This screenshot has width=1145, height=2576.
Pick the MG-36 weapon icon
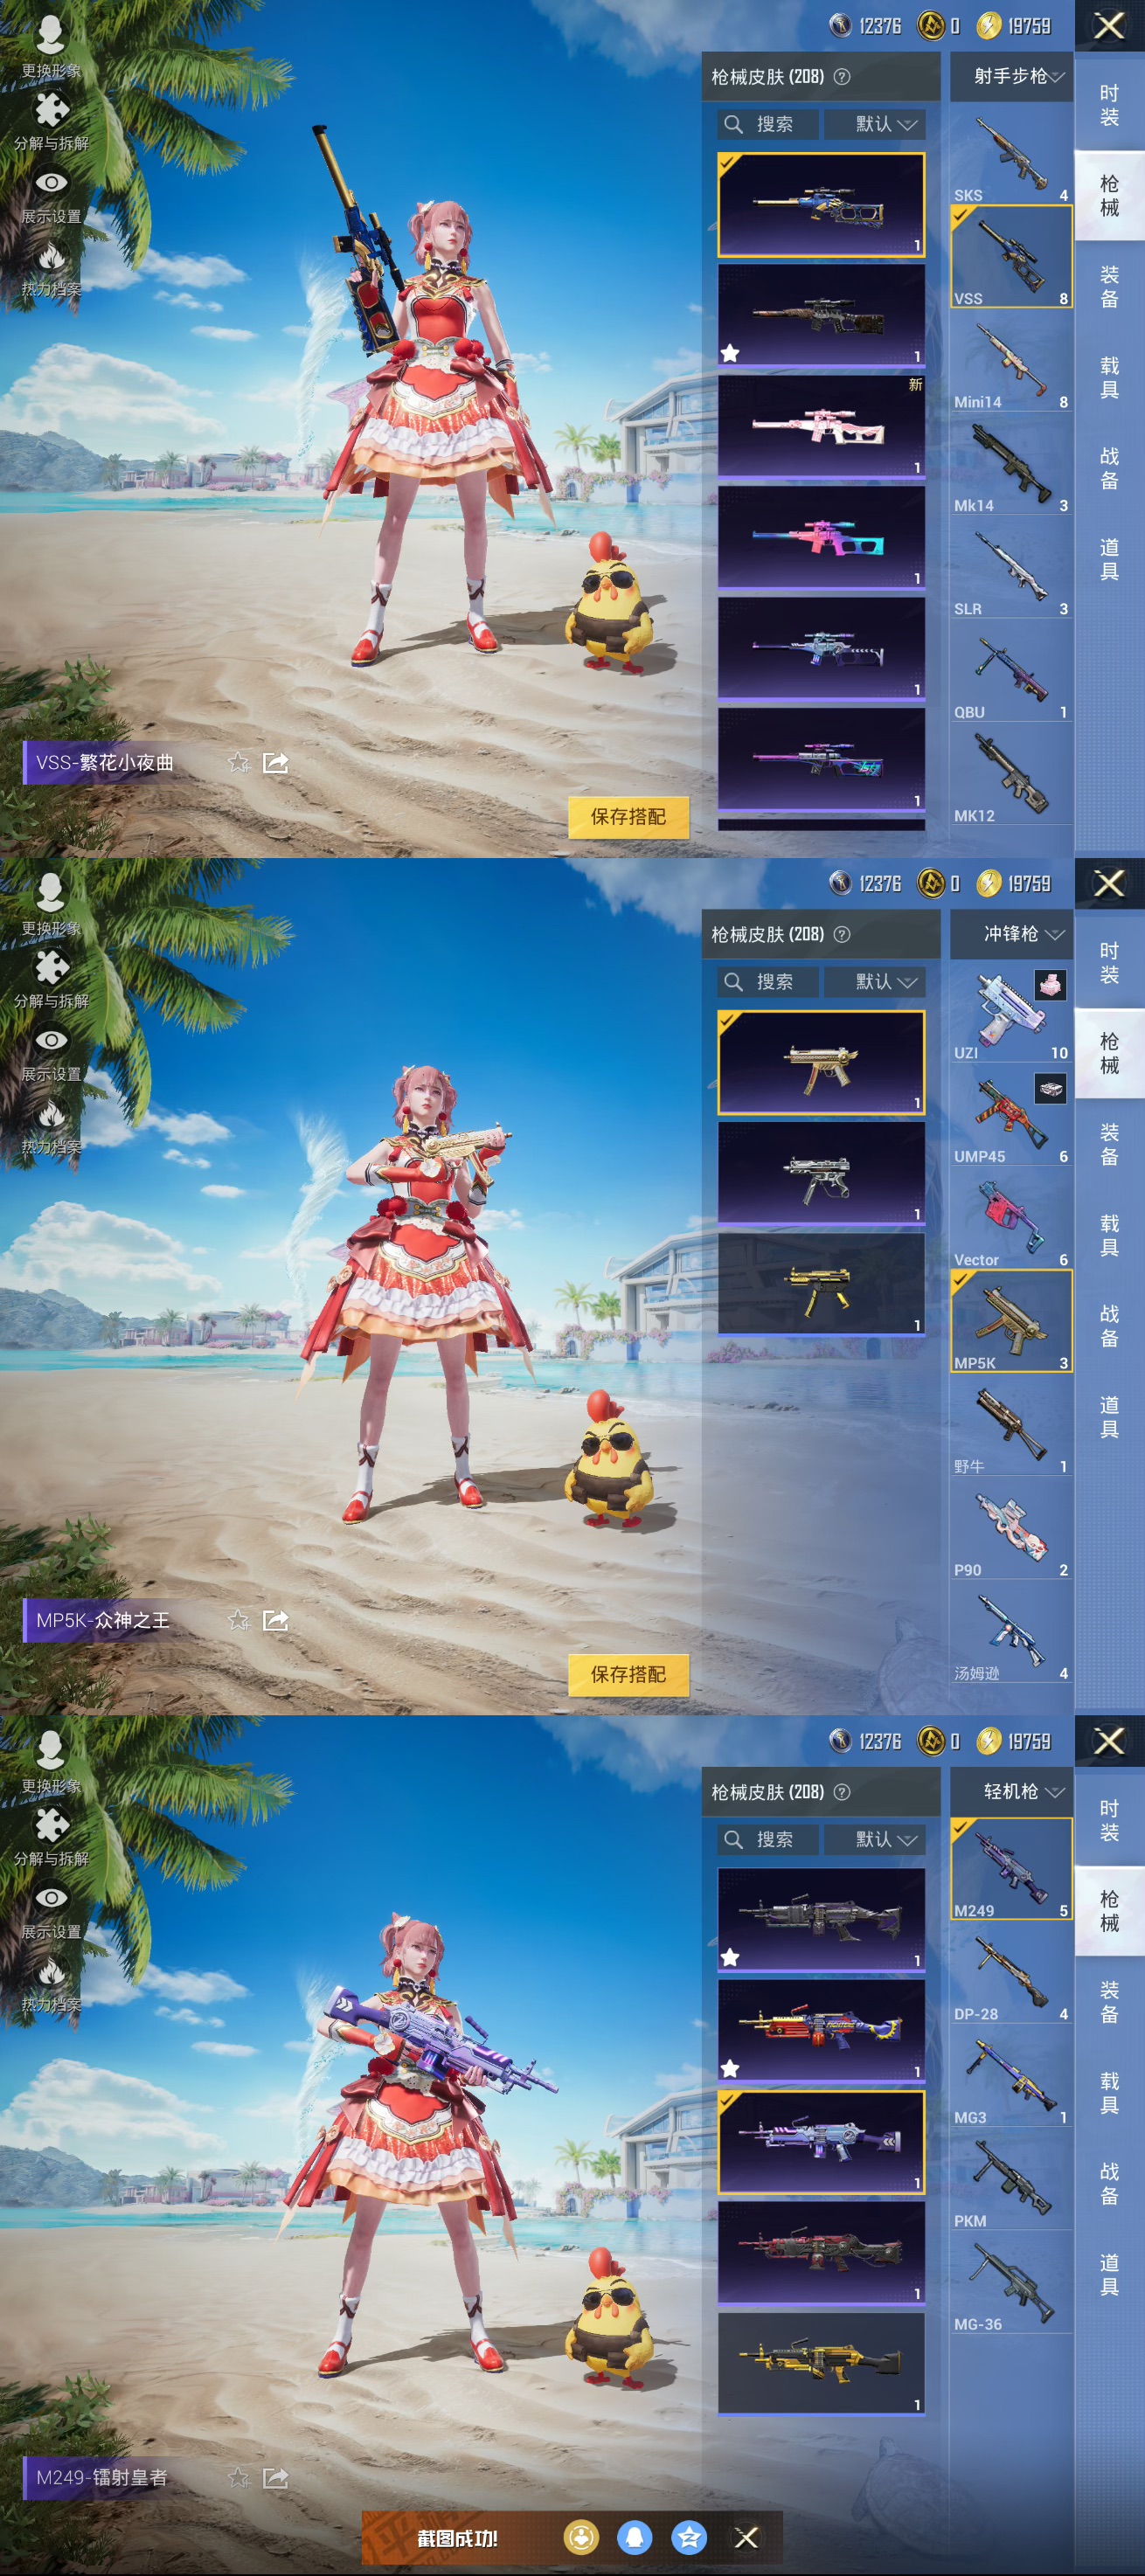click(x=1011, y=2283)
